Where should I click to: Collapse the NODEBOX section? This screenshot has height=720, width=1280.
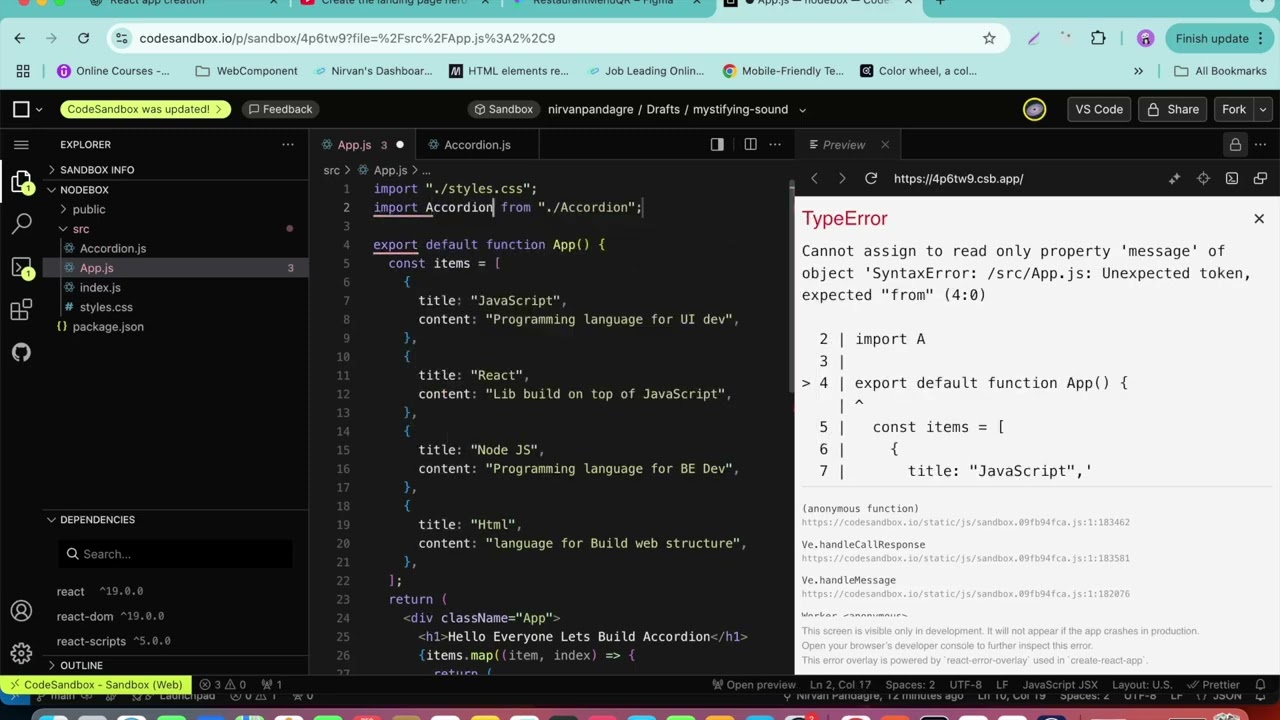84,190
